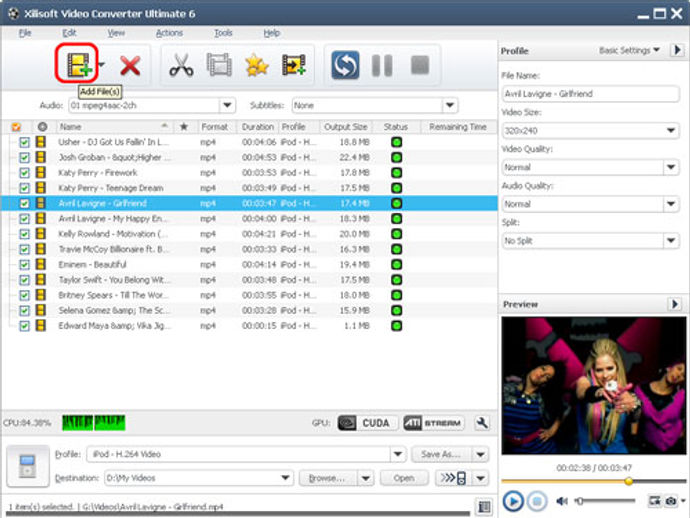This screenshot has width=690, height=518.
Task: Open GPU settings wrench icon
Action: click(x=482, y=423)
